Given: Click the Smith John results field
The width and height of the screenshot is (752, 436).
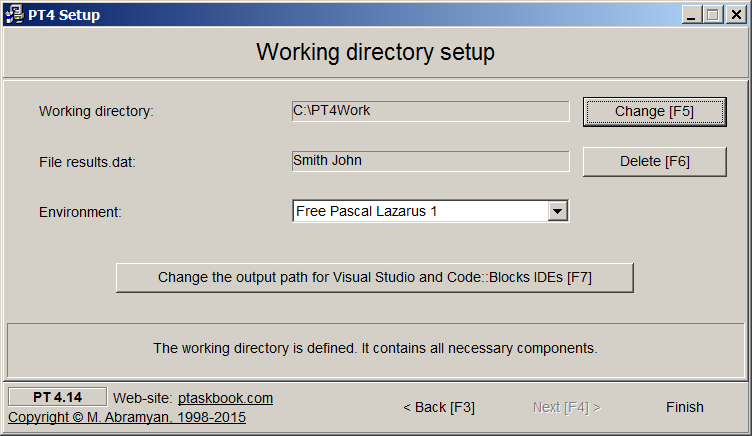Looking at the screenshot, I should (430, 161).
